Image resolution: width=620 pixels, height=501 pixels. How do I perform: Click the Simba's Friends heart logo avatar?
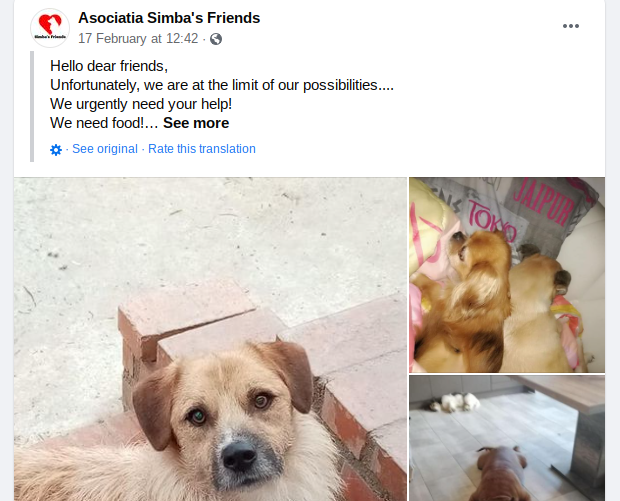[50, 28]
